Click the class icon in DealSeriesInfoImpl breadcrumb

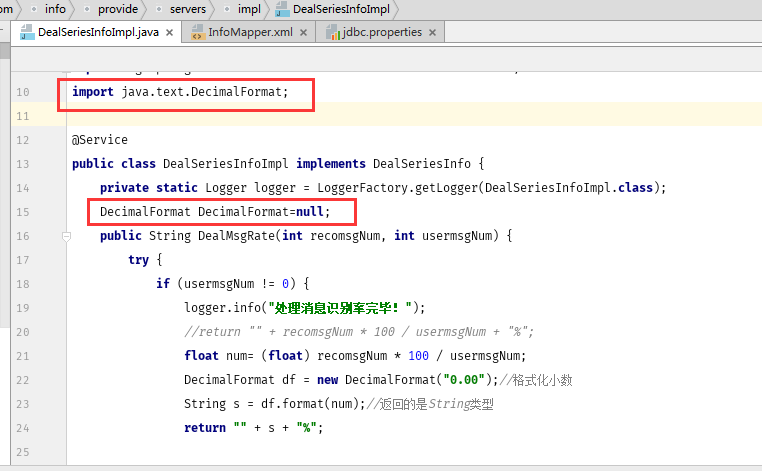point(282,9)
